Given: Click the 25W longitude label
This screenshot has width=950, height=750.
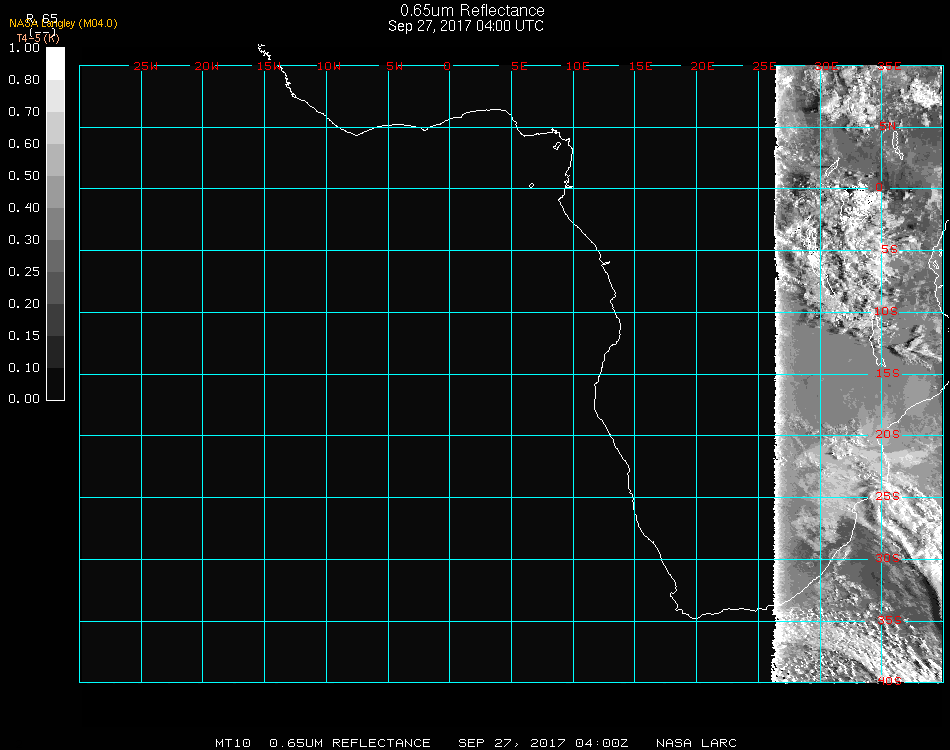Looking at the screenshot, I should tap(146, 66).
